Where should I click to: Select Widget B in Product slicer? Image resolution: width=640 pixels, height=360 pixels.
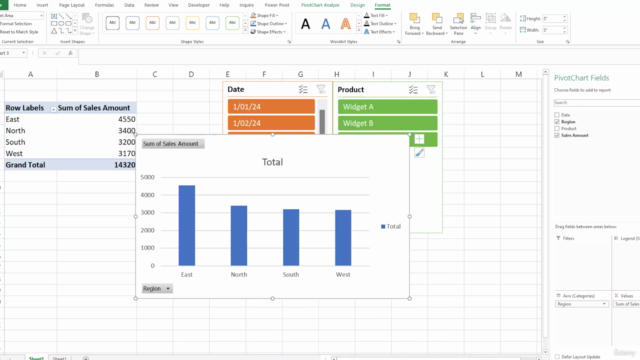pyautogui.click(x=387, y=123)
